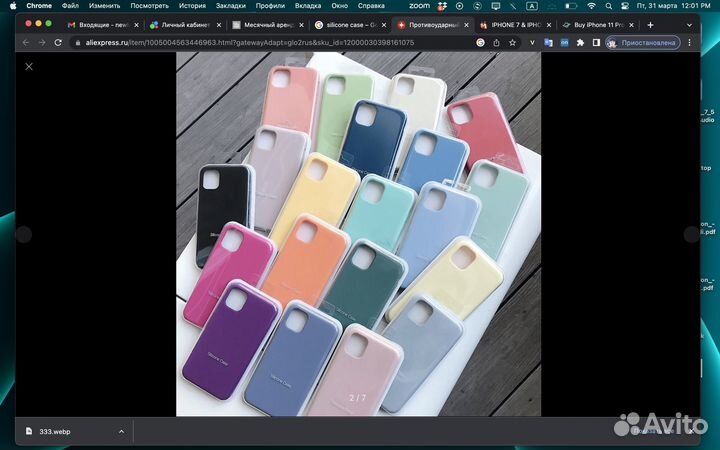Click the phone cases product photo
The height and width of the screenshot is (450, 720).
coord(359,234)
